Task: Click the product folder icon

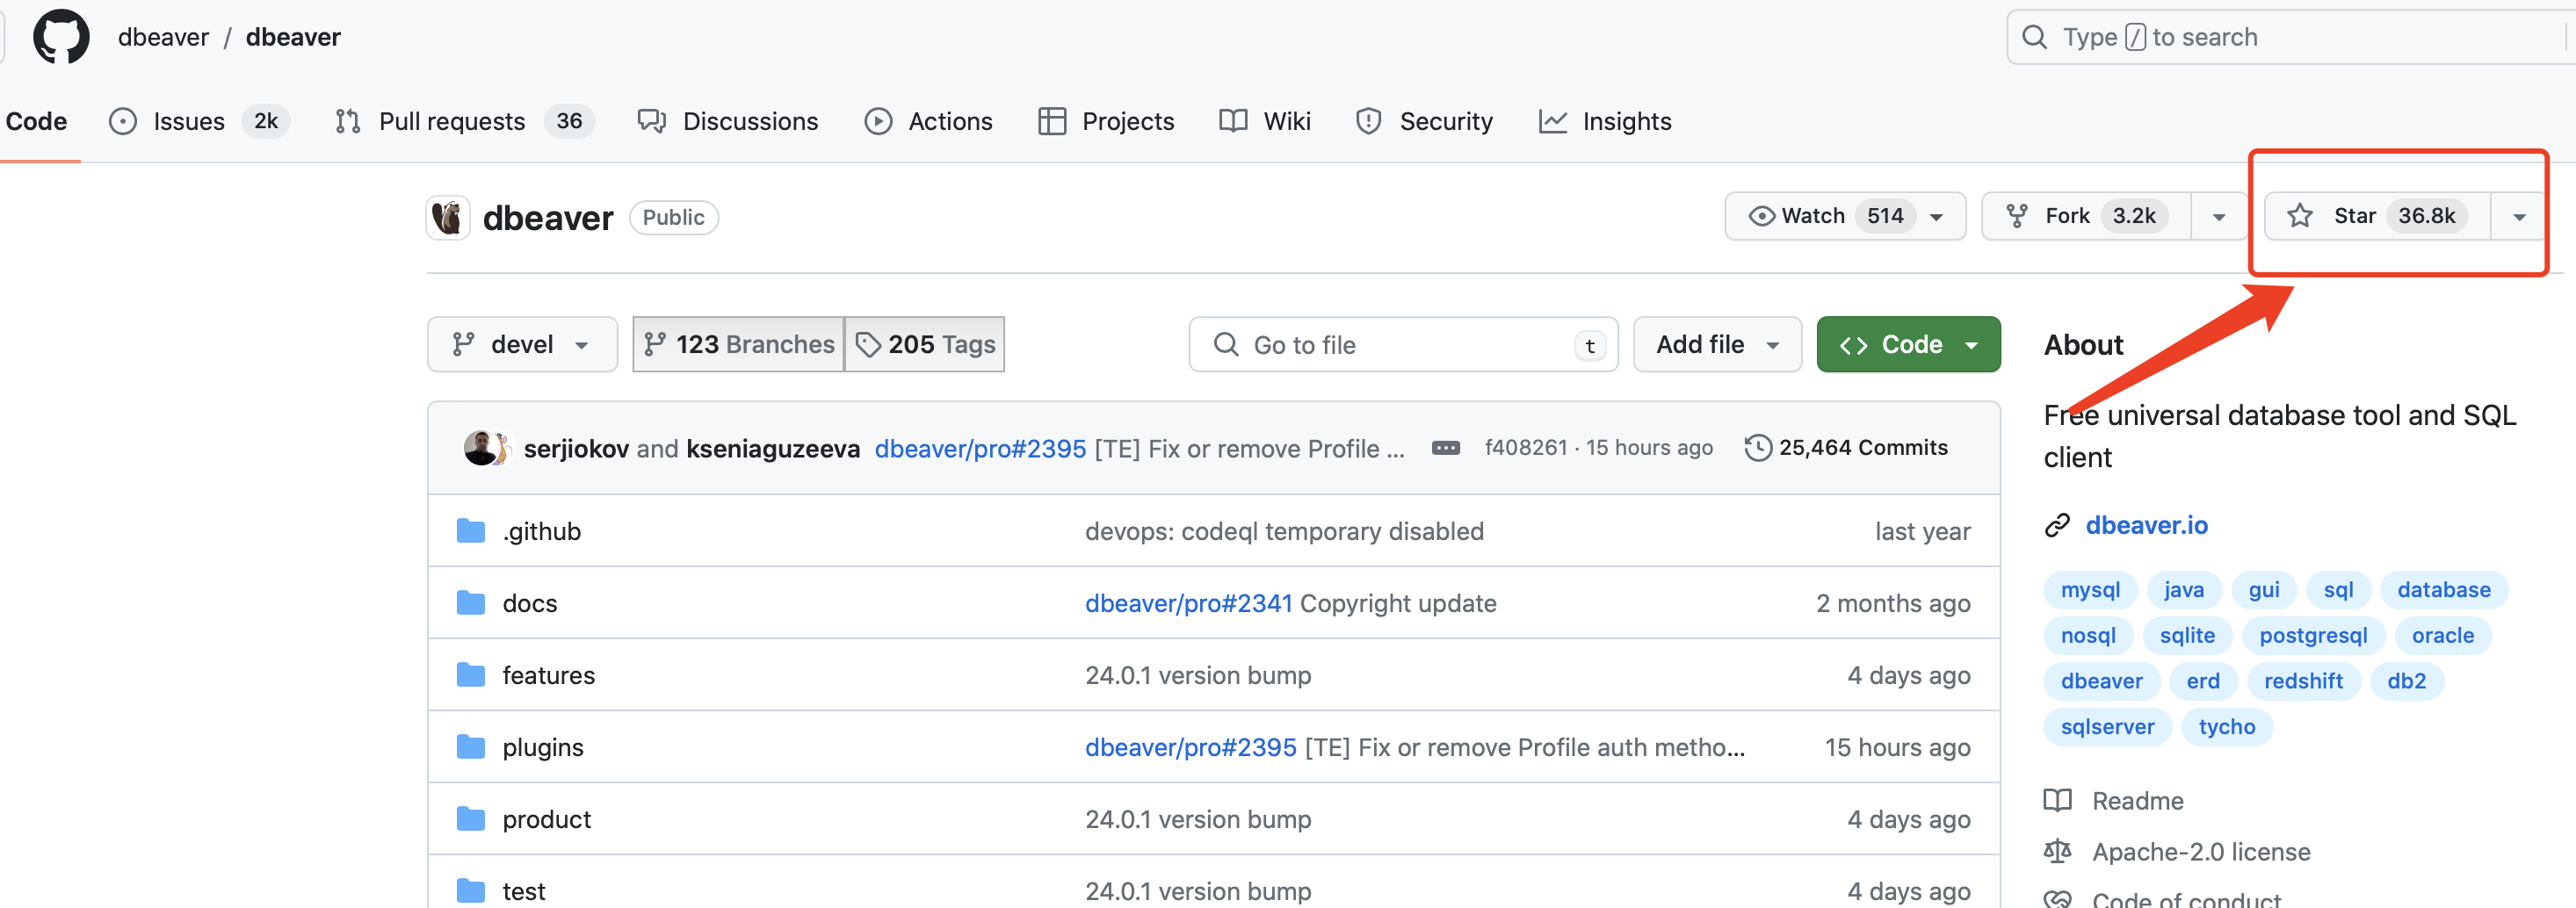Action: 470,819
